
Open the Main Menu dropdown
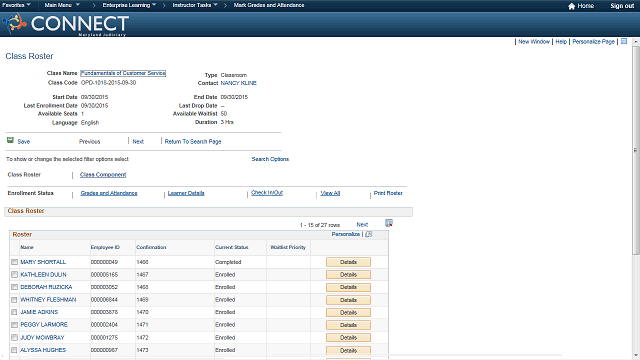coord(62,5)
